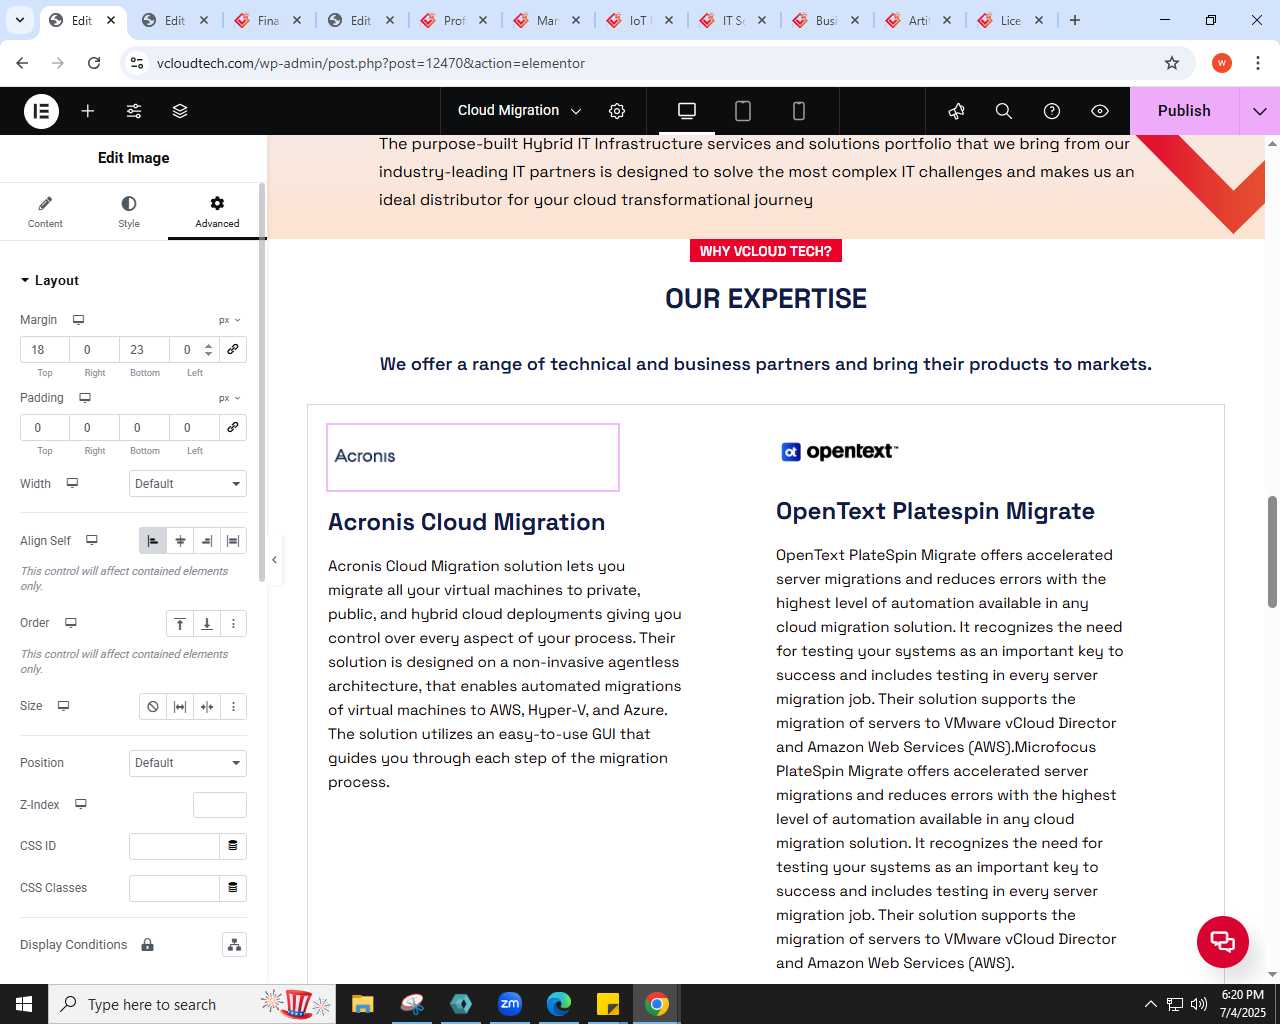Add a new element with plus icon

click(x=88, y=111)
